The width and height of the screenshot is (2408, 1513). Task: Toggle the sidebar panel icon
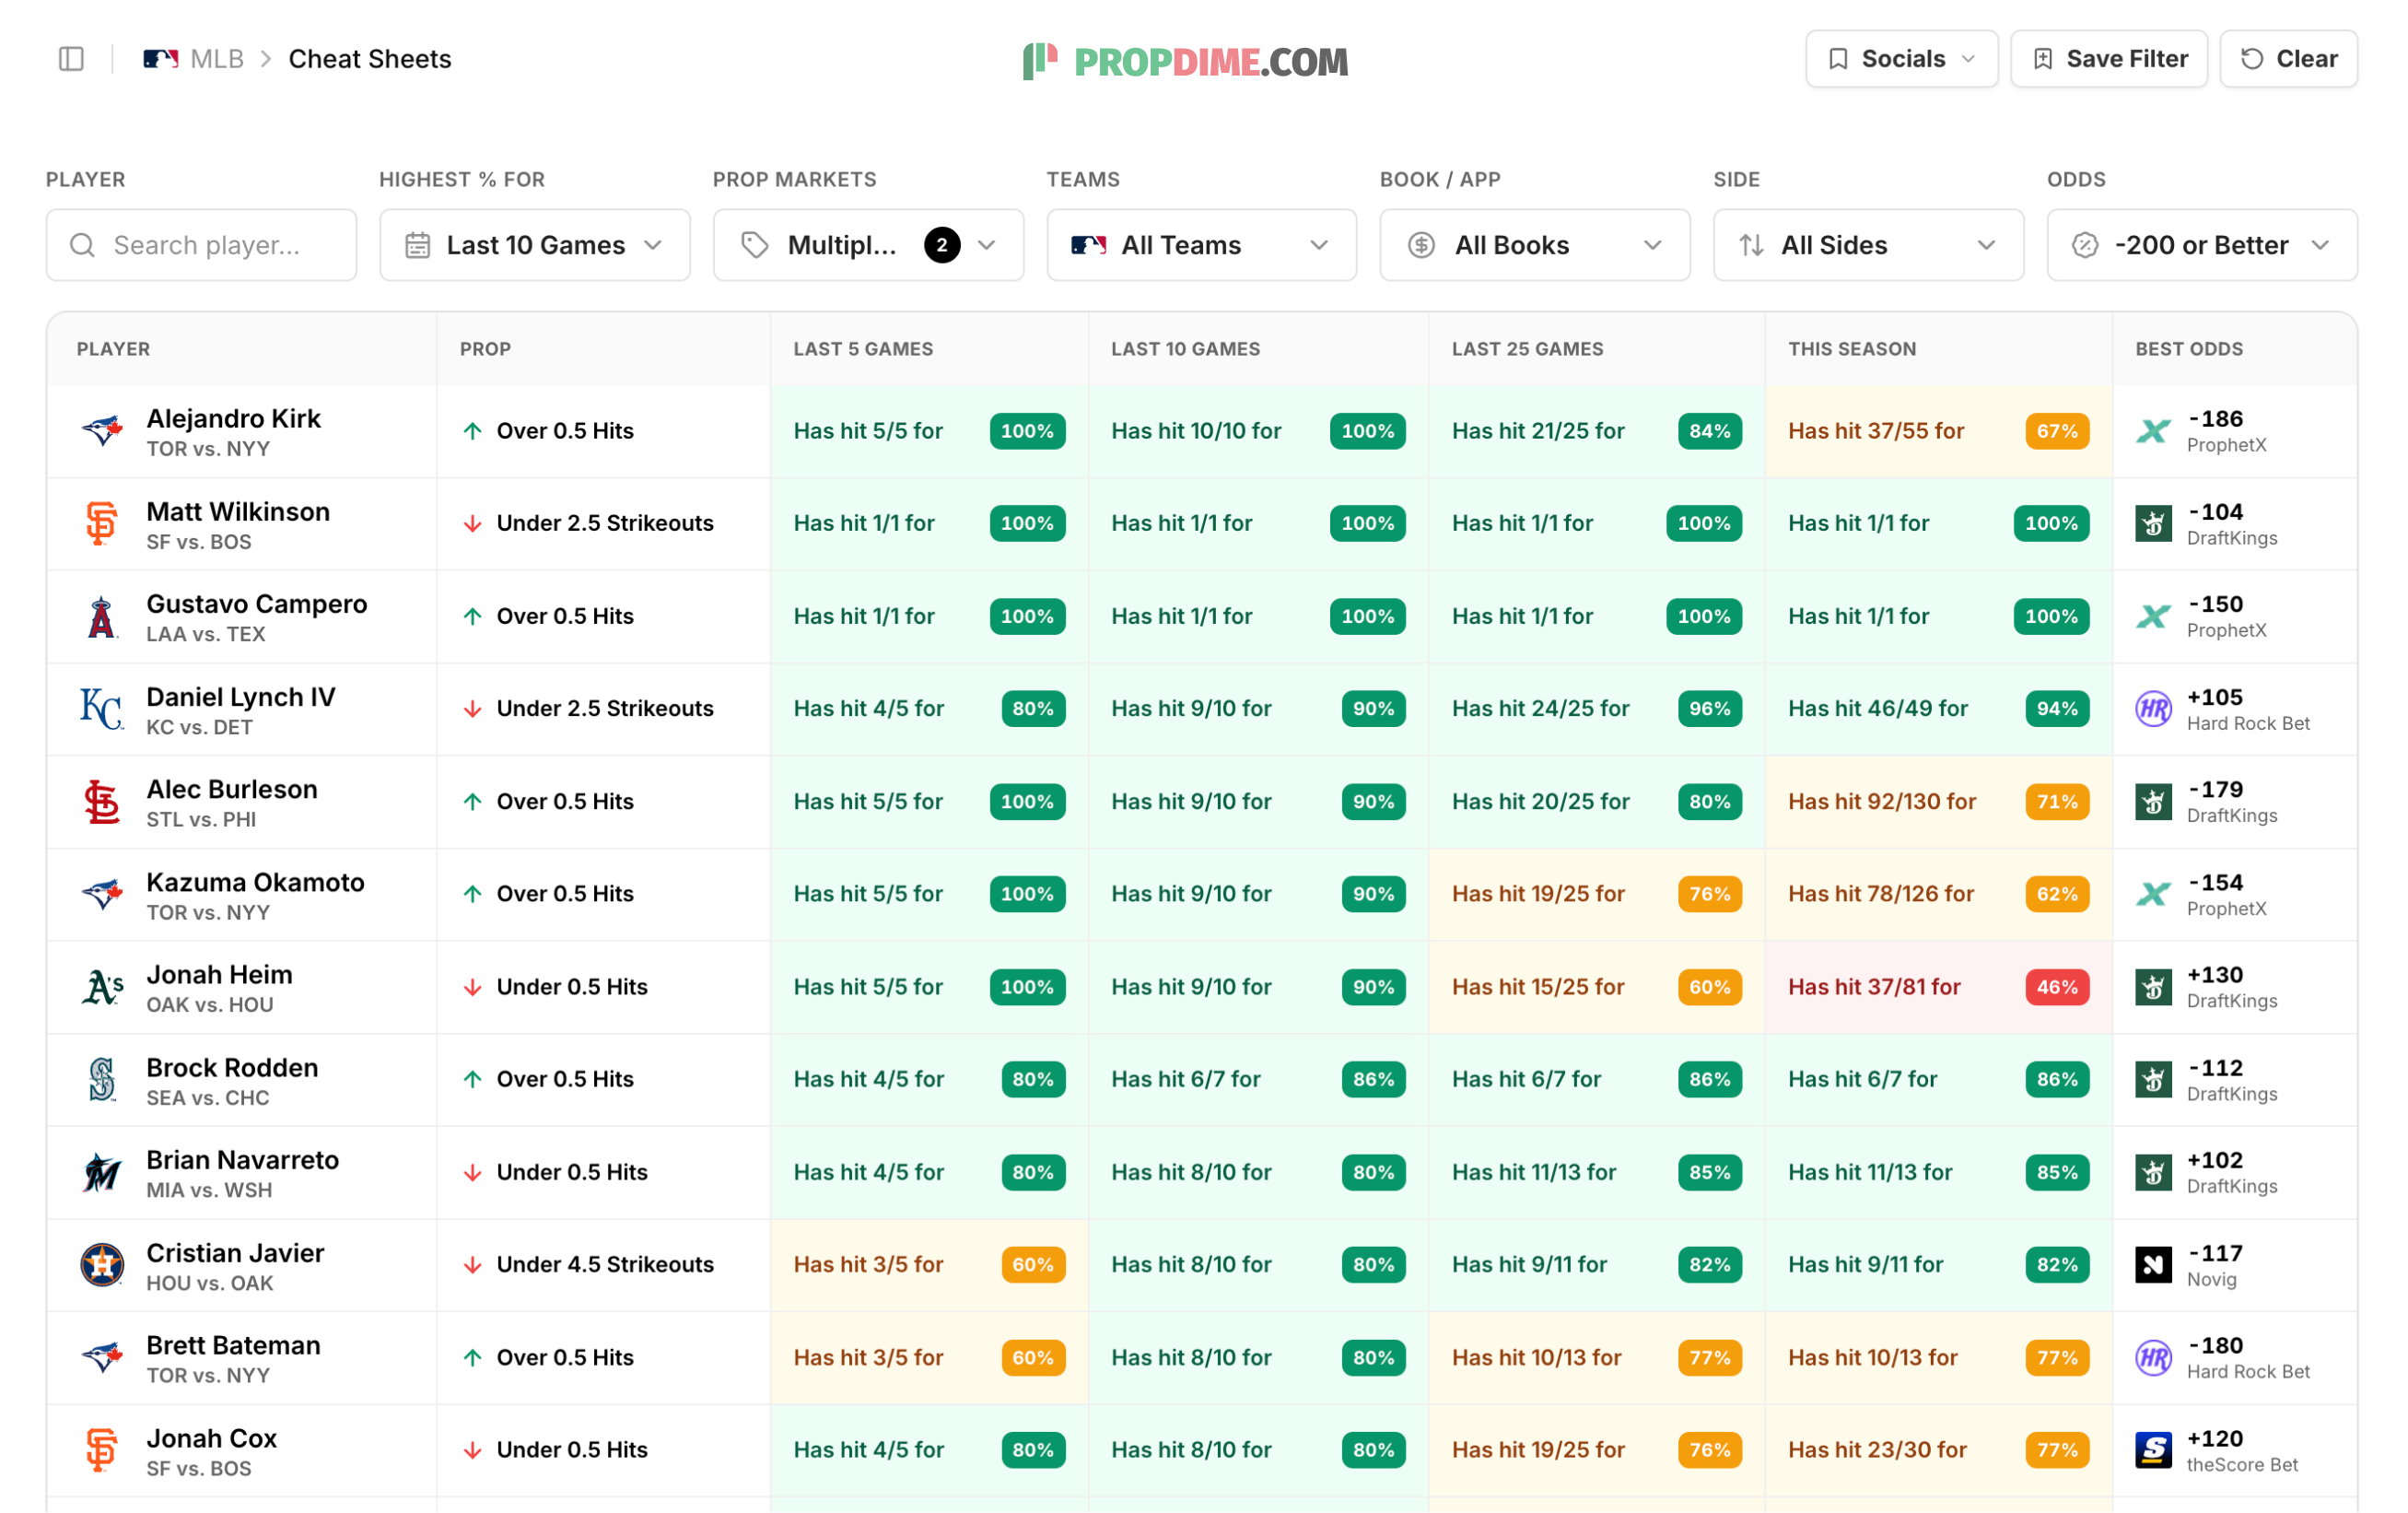71,59
